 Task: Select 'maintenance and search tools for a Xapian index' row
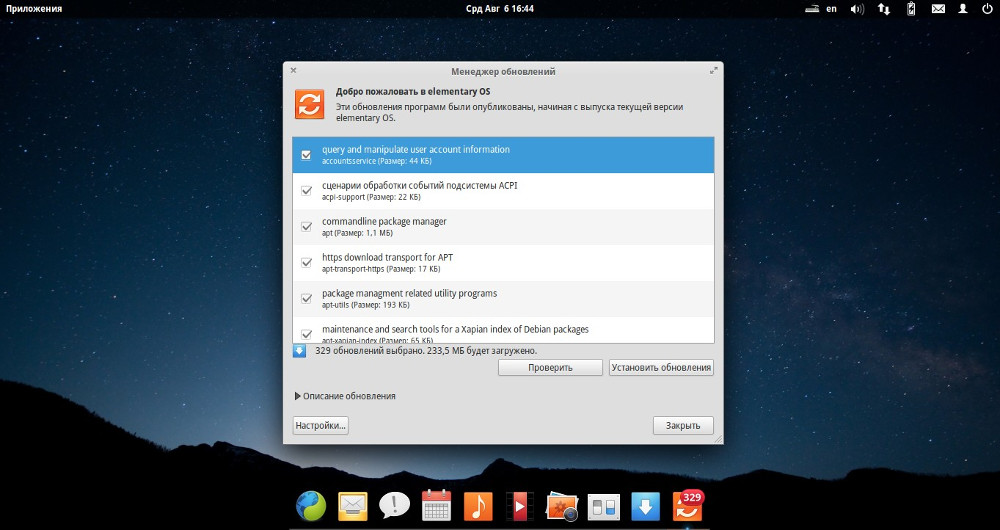pyautogui.click(x=503, y=330)
